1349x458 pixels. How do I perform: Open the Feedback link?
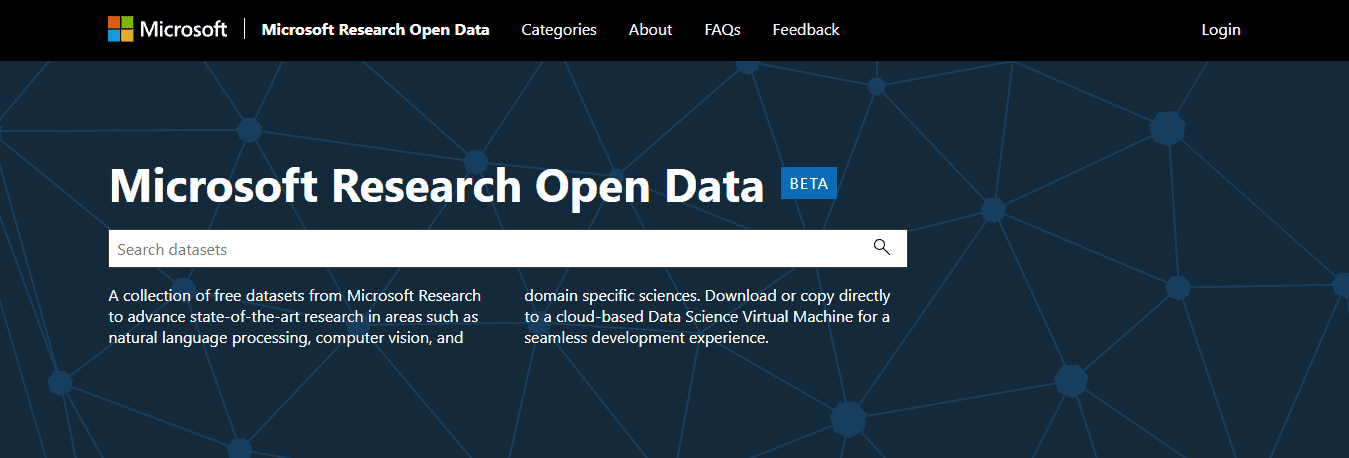[x=806, y=30]
